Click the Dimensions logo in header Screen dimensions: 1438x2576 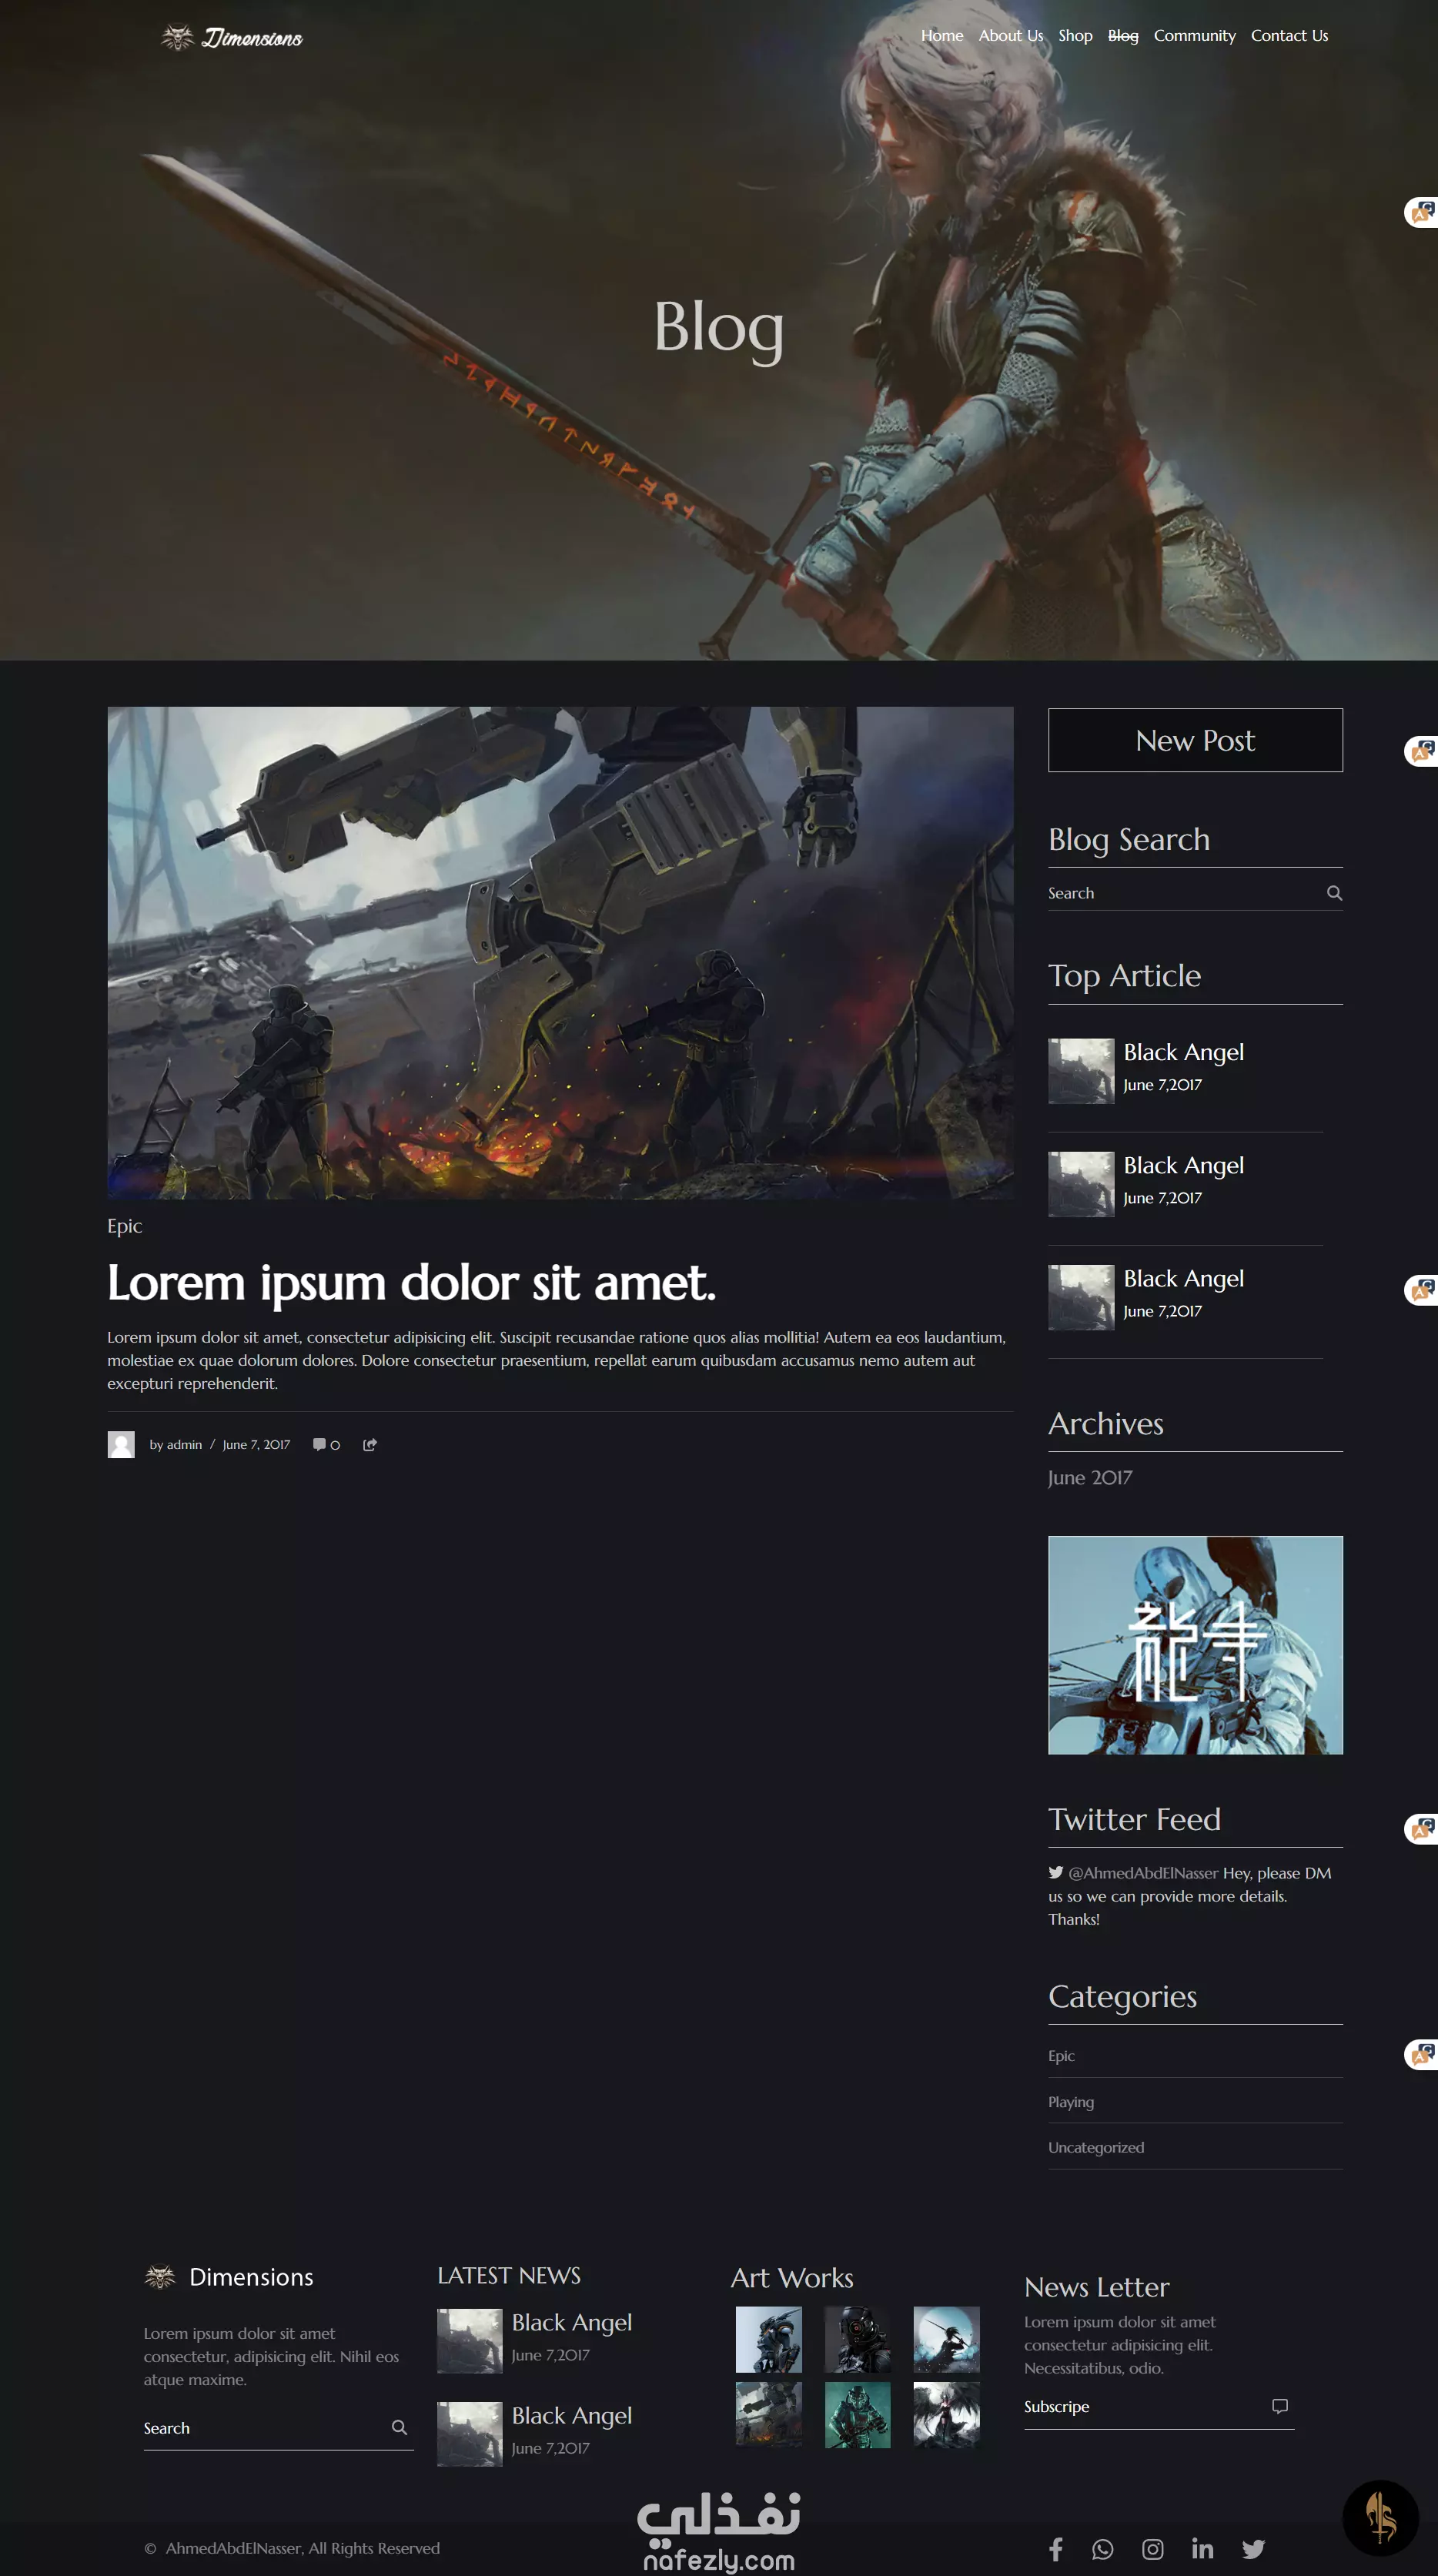tap(232, 38)
